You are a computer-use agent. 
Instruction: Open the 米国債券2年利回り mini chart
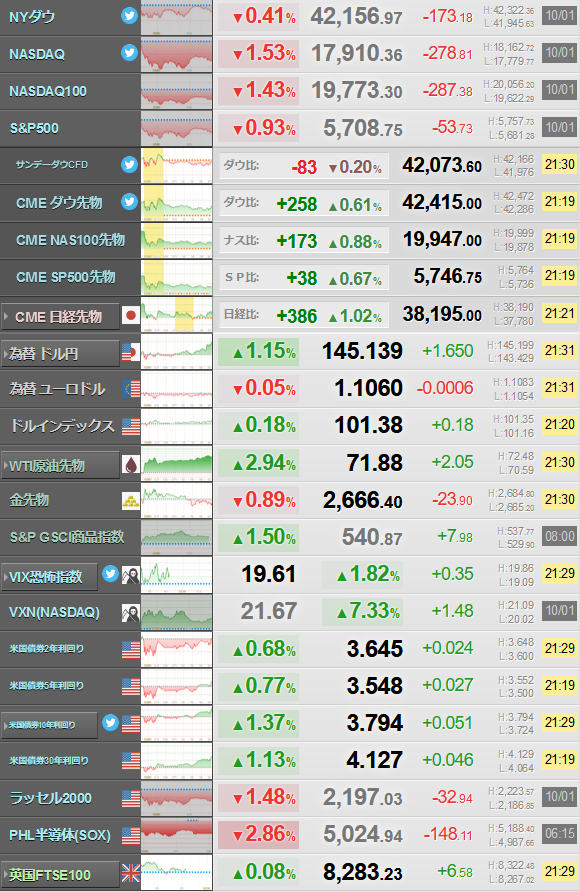point(176,649)
